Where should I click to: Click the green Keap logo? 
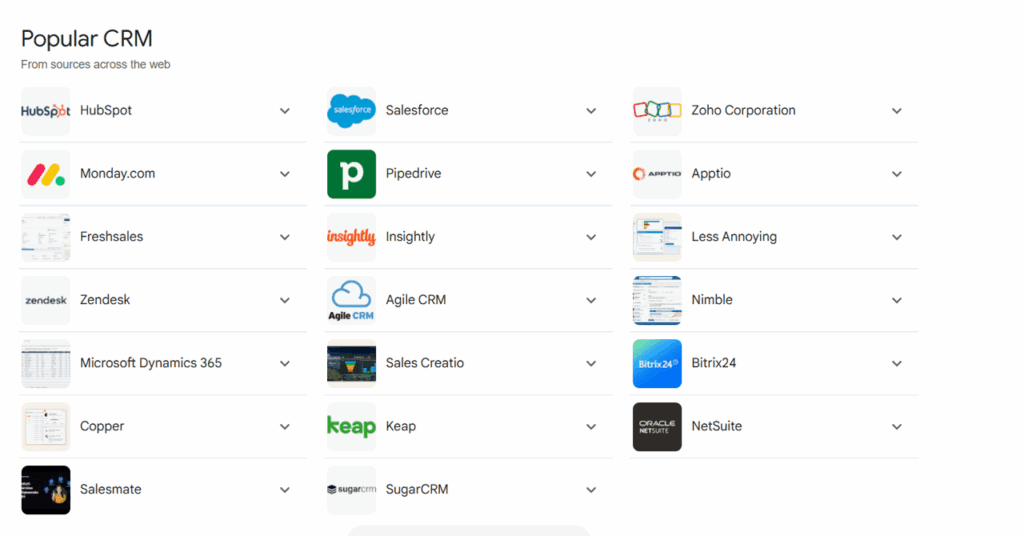pyautogui.click(x=351, y=427)
